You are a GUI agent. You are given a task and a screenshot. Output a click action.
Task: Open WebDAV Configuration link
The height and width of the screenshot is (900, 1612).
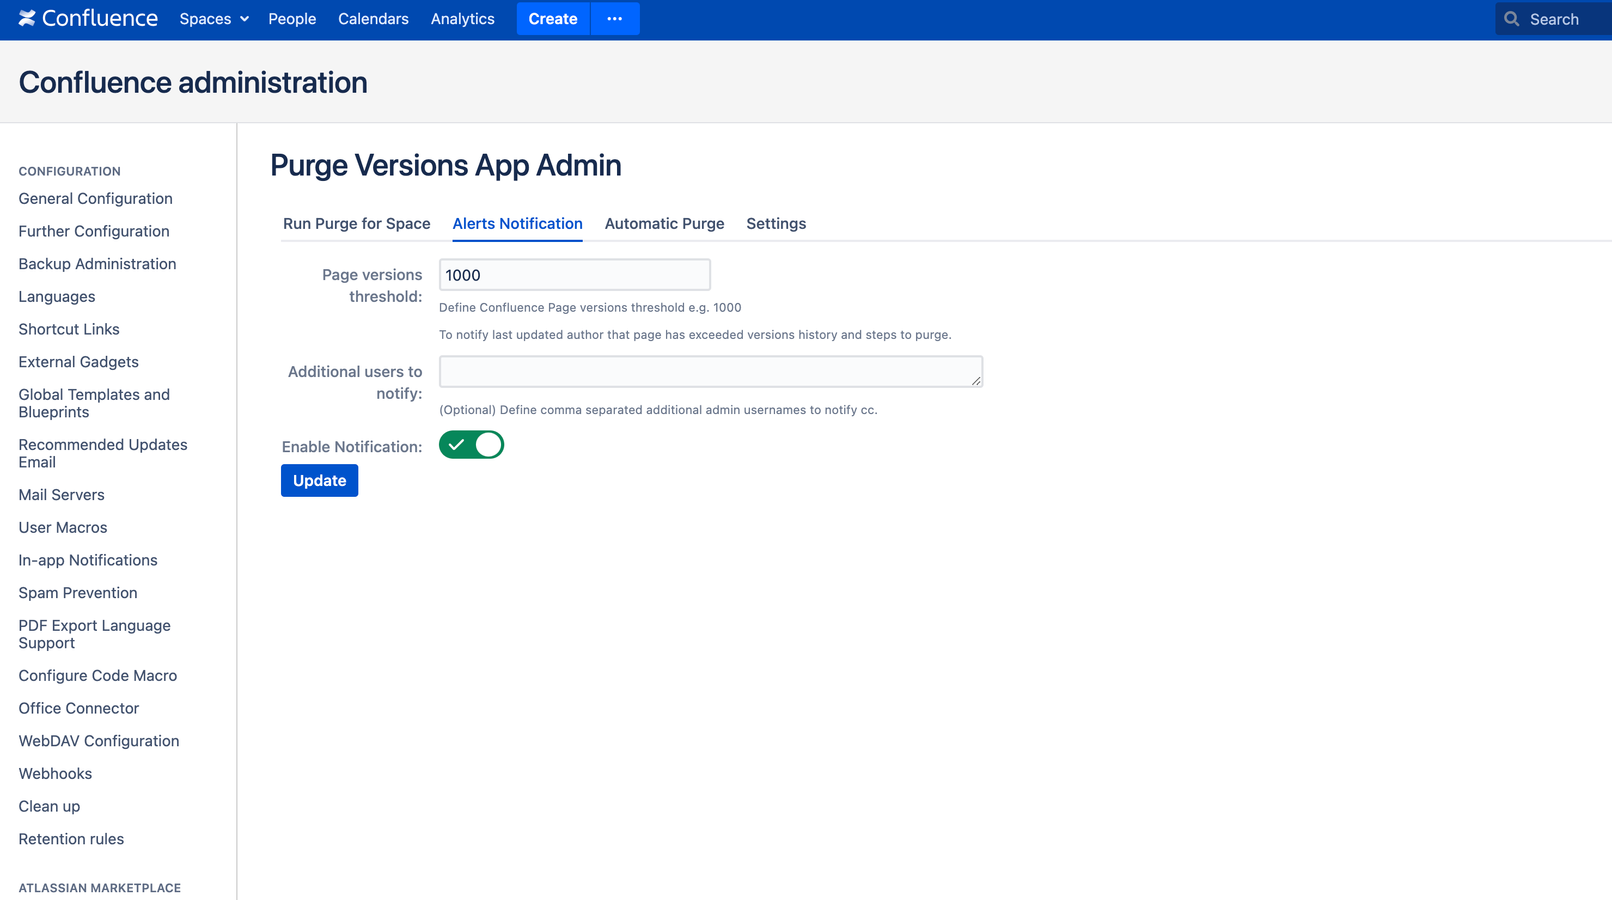pyautogui.click(x=99, y=741)
